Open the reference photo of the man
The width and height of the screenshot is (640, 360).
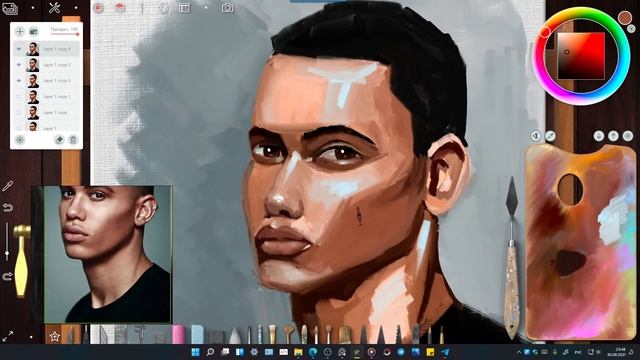[x=108, y=254]
